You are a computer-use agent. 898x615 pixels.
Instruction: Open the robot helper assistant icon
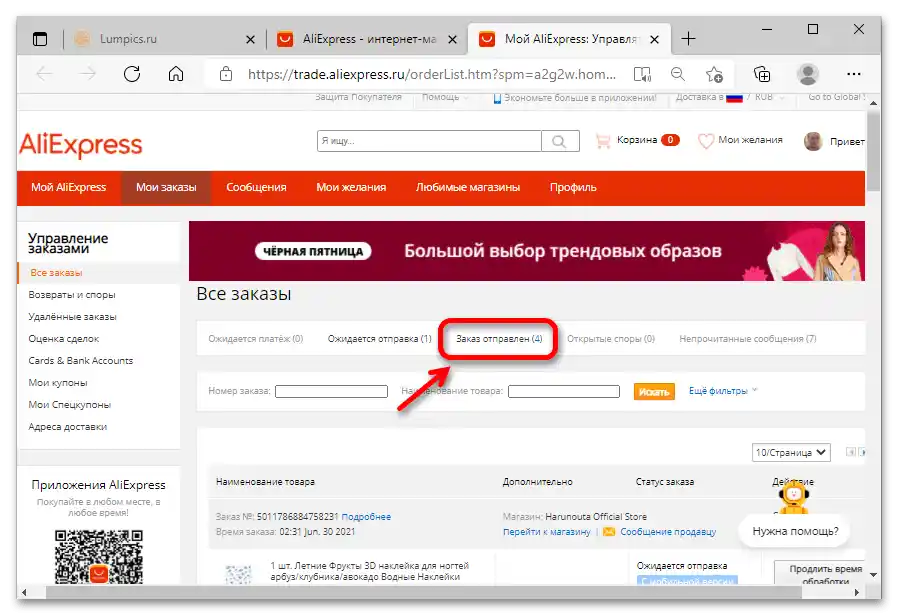[794, 496]
